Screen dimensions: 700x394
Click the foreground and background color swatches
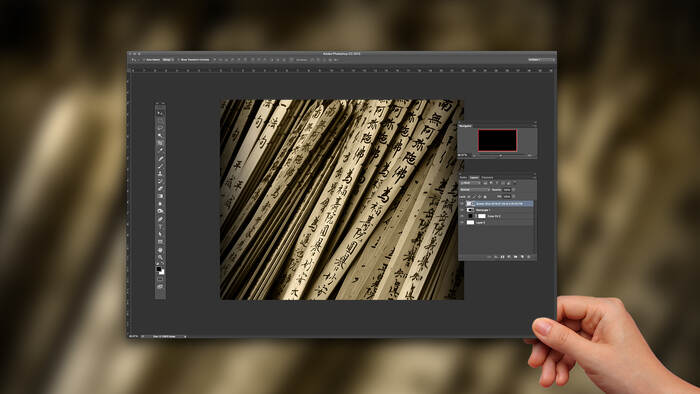pos(160,270)
